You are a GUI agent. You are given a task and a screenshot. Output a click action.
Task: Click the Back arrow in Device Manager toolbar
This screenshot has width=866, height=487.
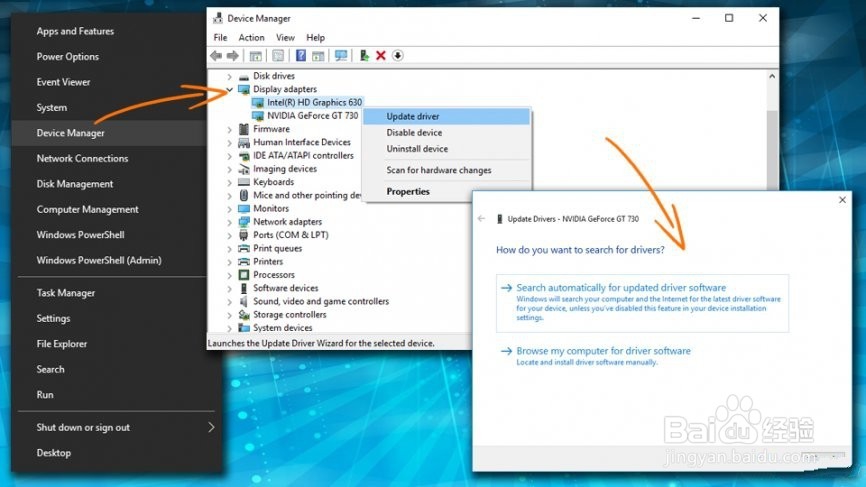coord(216,55)
